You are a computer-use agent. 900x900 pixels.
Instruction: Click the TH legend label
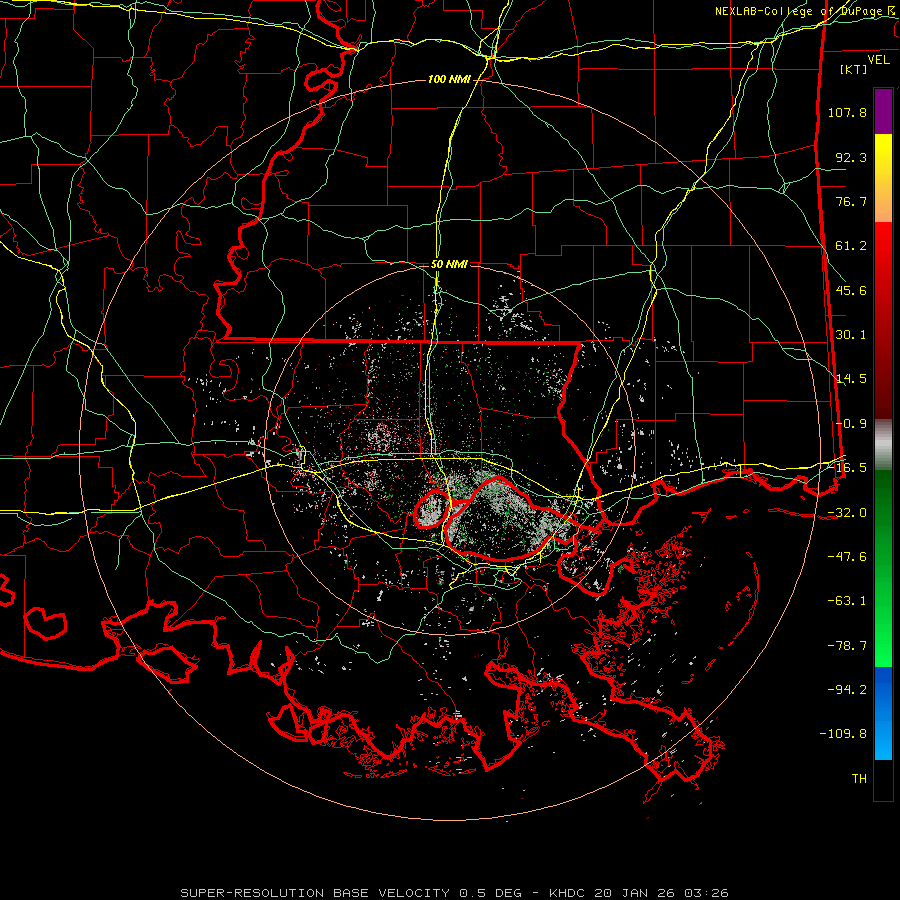[x=859, y=779]
